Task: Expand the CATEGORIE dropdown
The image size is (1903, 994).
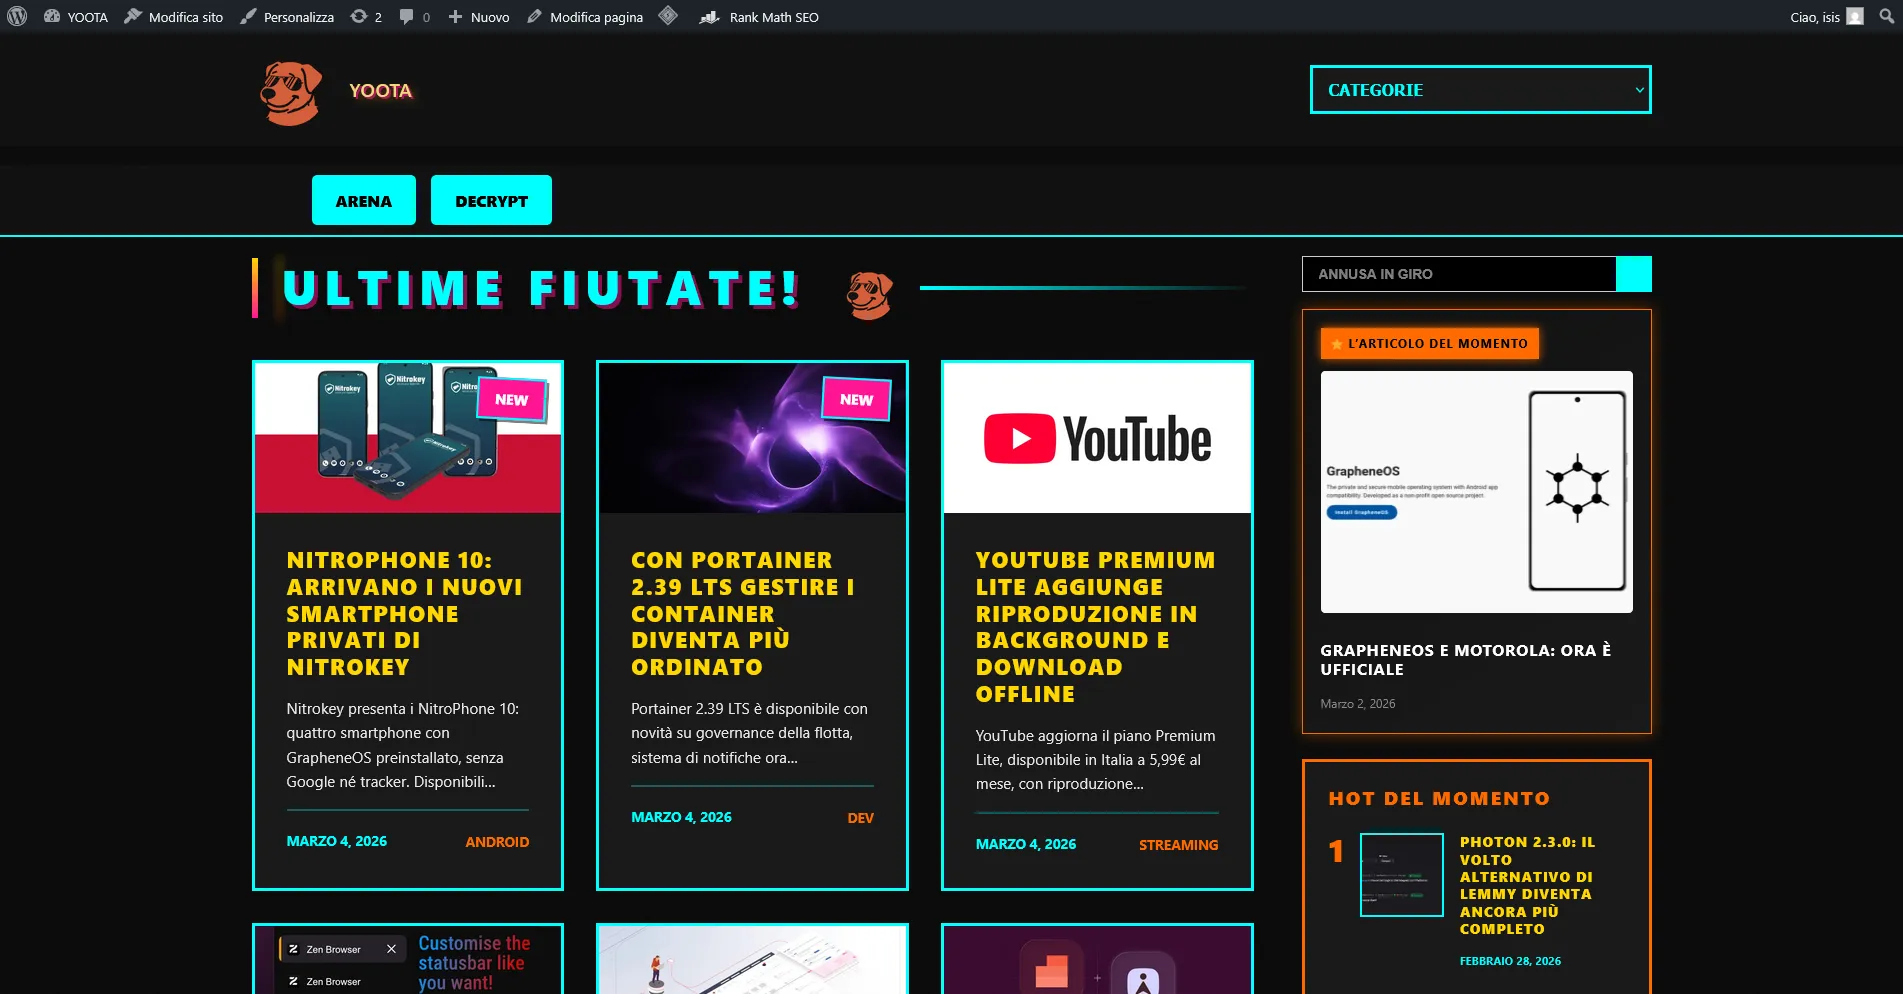Action: 1480,90
